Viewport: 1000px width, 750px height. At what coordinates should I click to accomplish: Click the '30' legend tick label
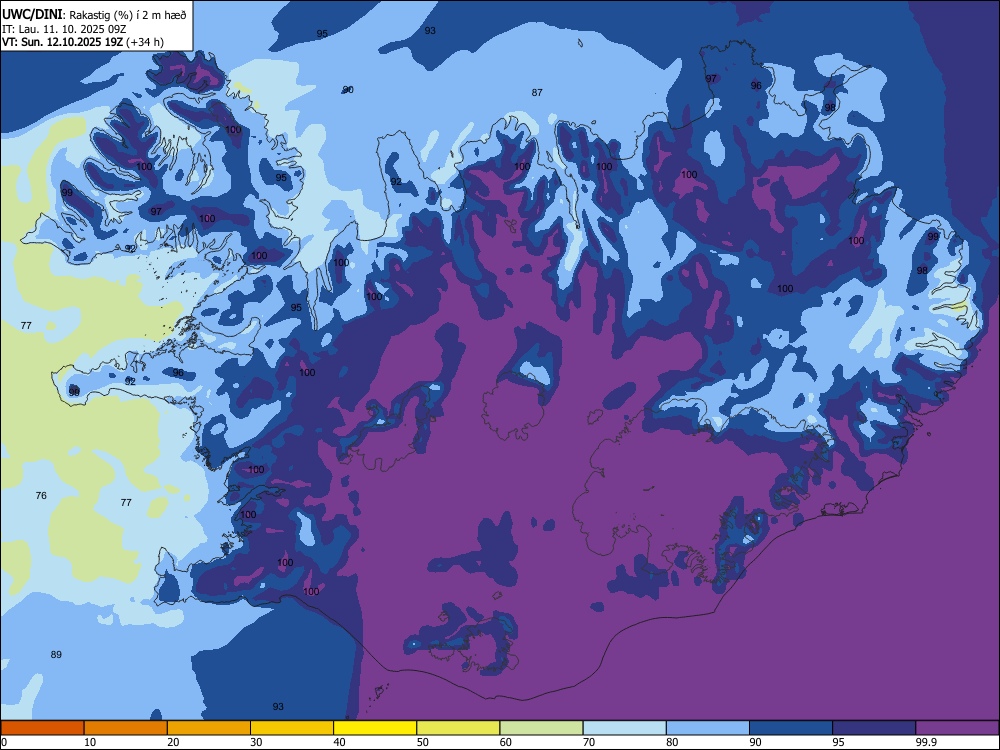click(x=256, y=742)
